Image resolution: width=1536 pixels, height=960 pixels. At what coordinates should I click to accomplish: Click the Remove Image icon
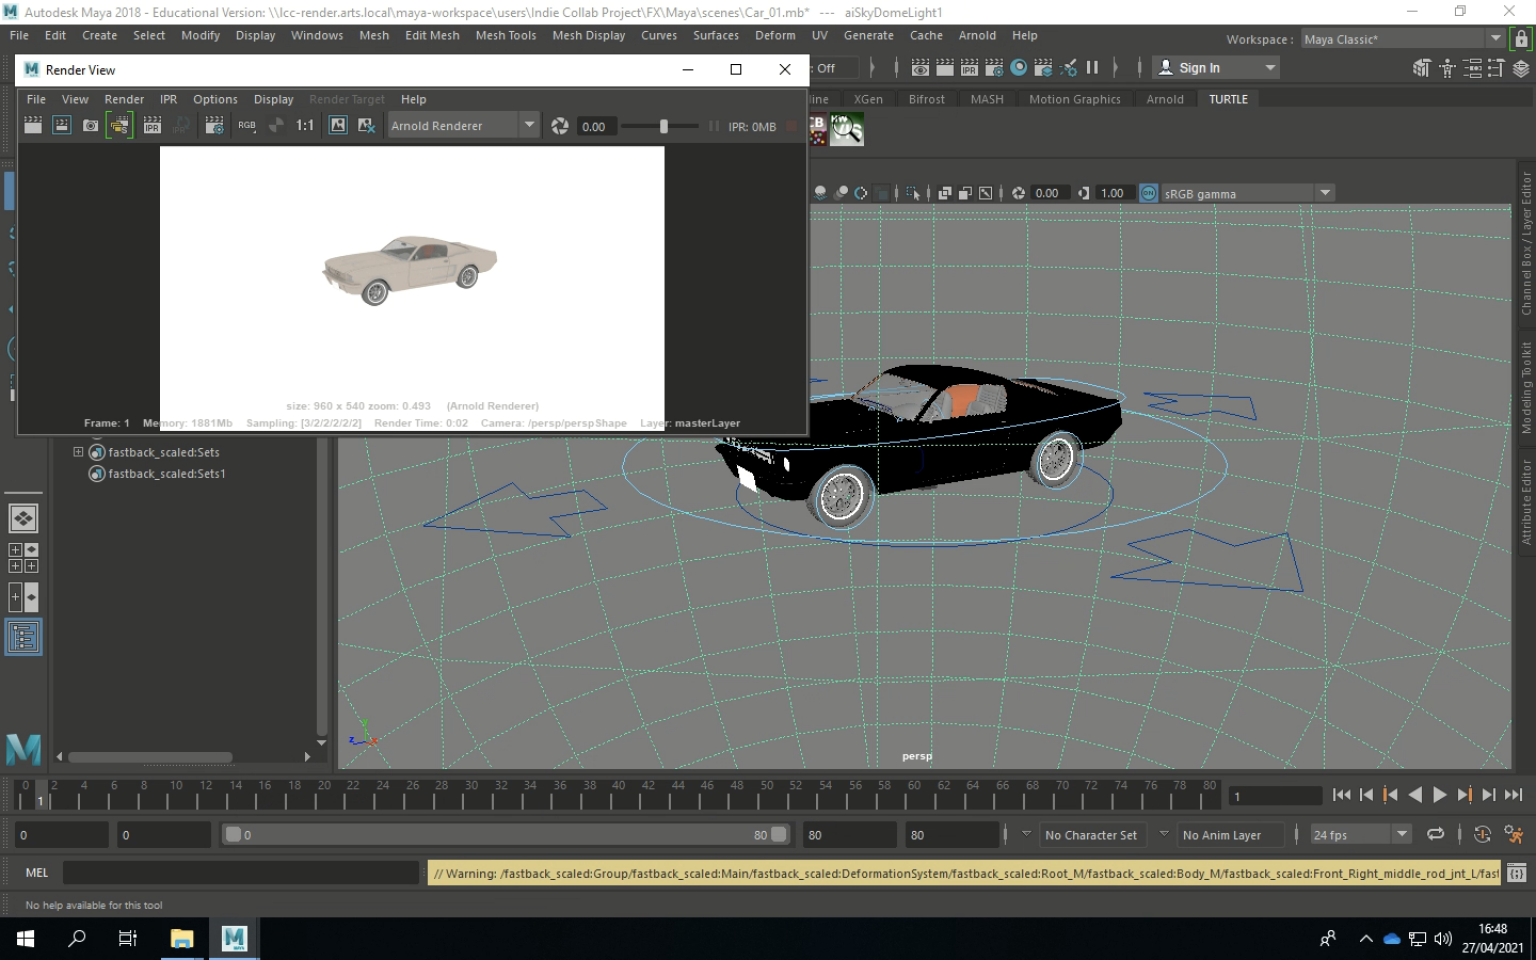[x=367, y=126]
